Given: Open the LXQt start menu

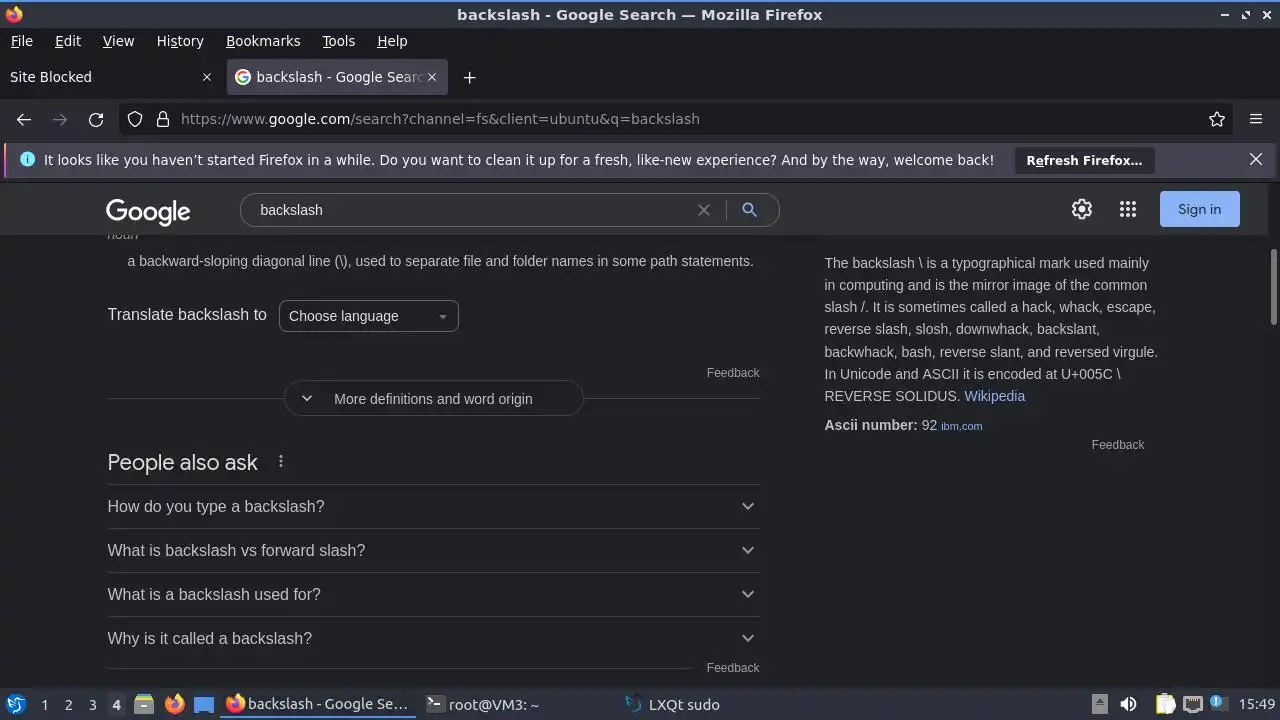Looking at the screenshot, I should coord(16,704).
